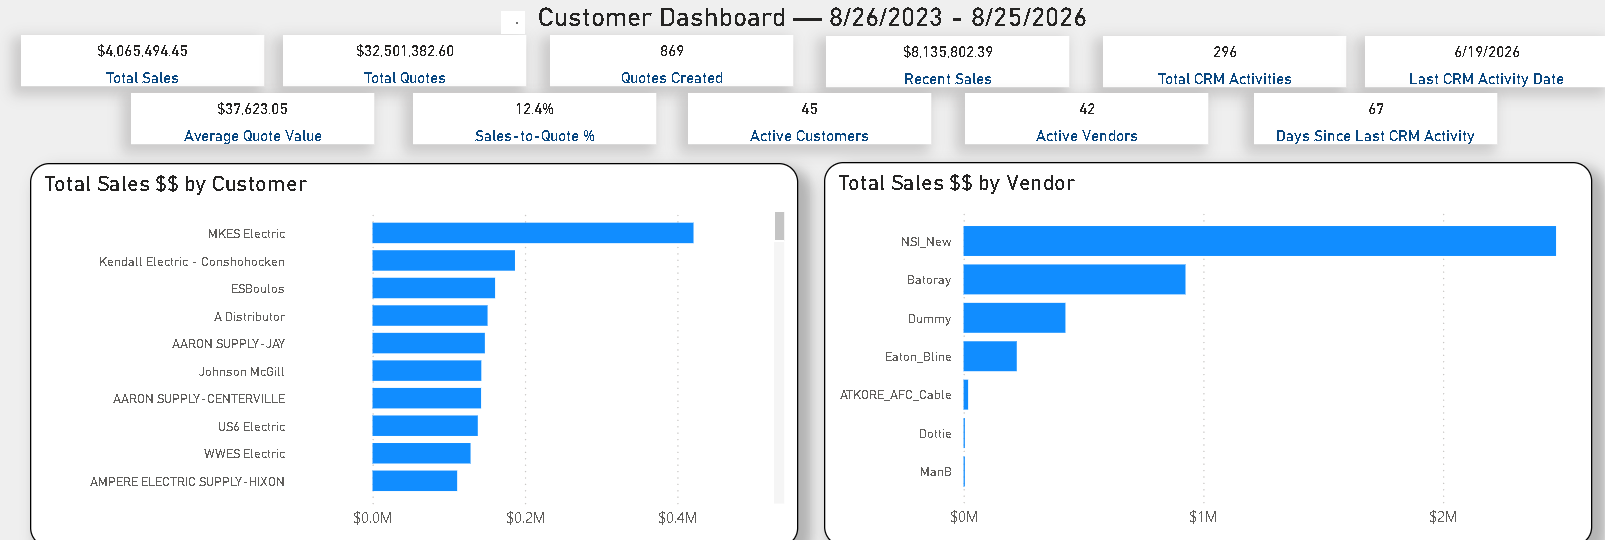The width and height of the screenshot is (1605, 540).
Task: Select the US6 Electric bar
Action: click(425, 426)
